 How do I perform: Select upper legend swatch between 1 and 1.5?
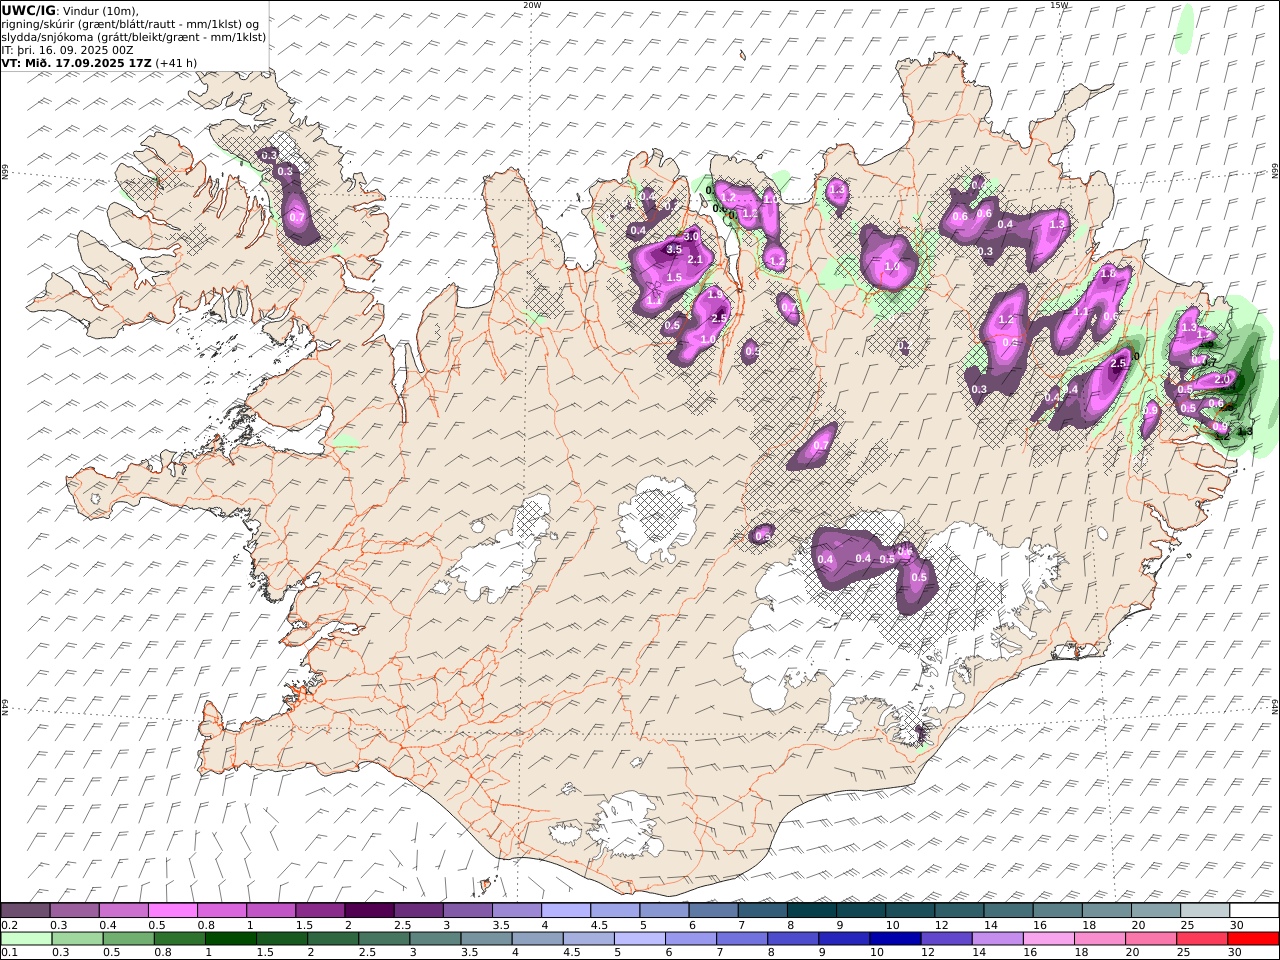click(271, 911)
